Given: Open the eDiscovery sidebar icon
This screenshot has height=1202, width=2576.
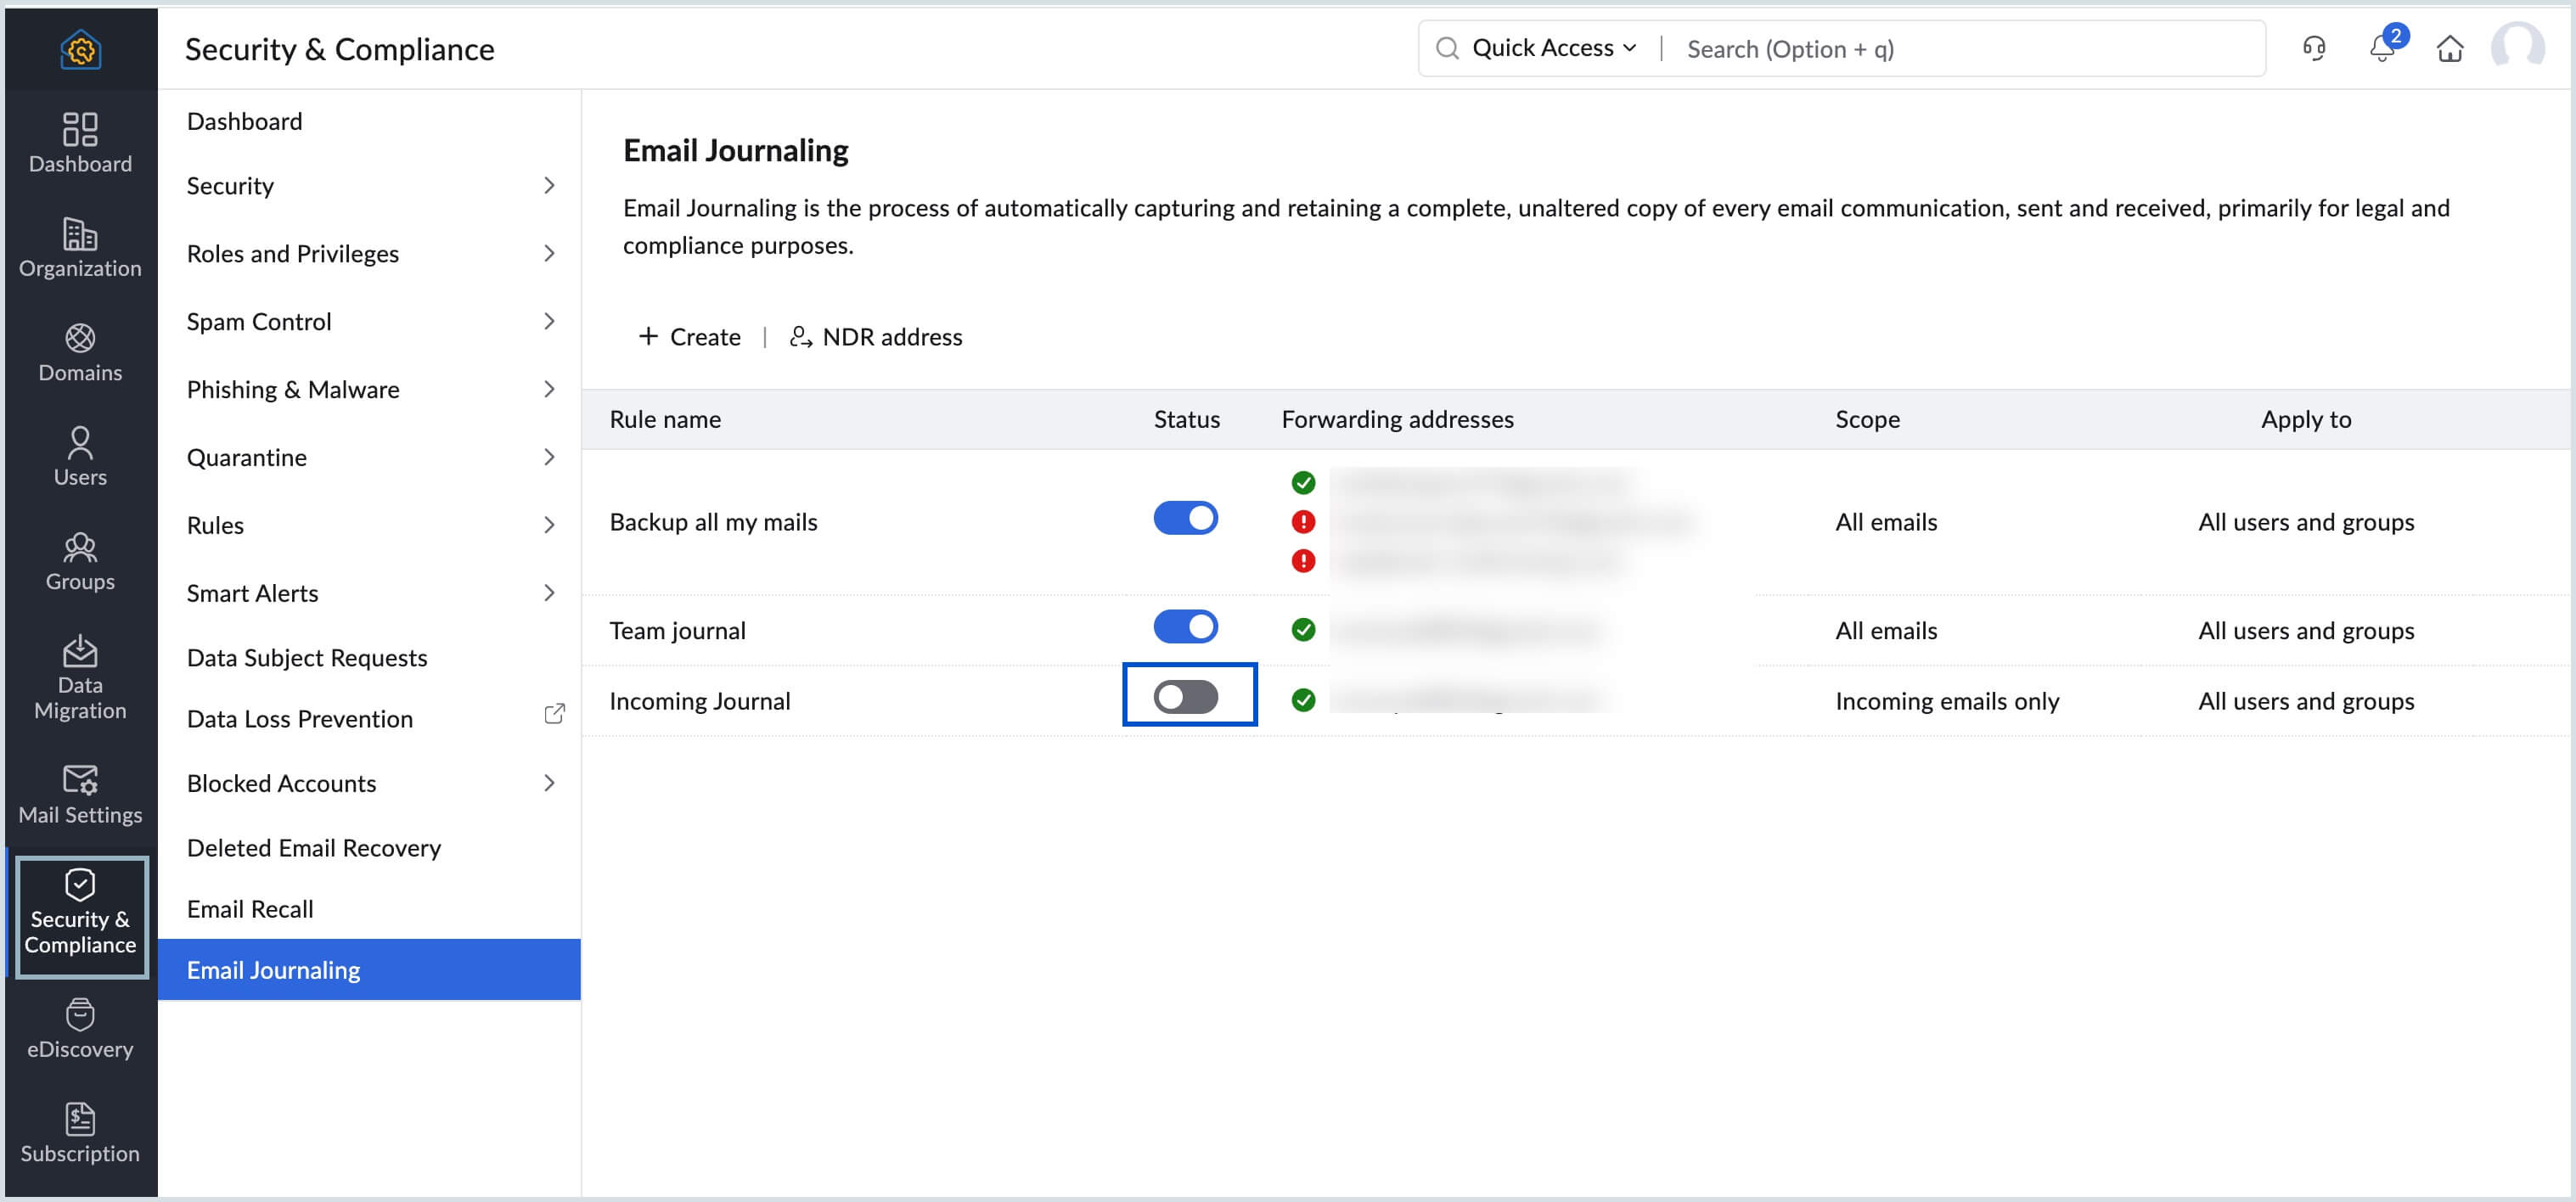Looking at the screenshot, I should 80,1029.
